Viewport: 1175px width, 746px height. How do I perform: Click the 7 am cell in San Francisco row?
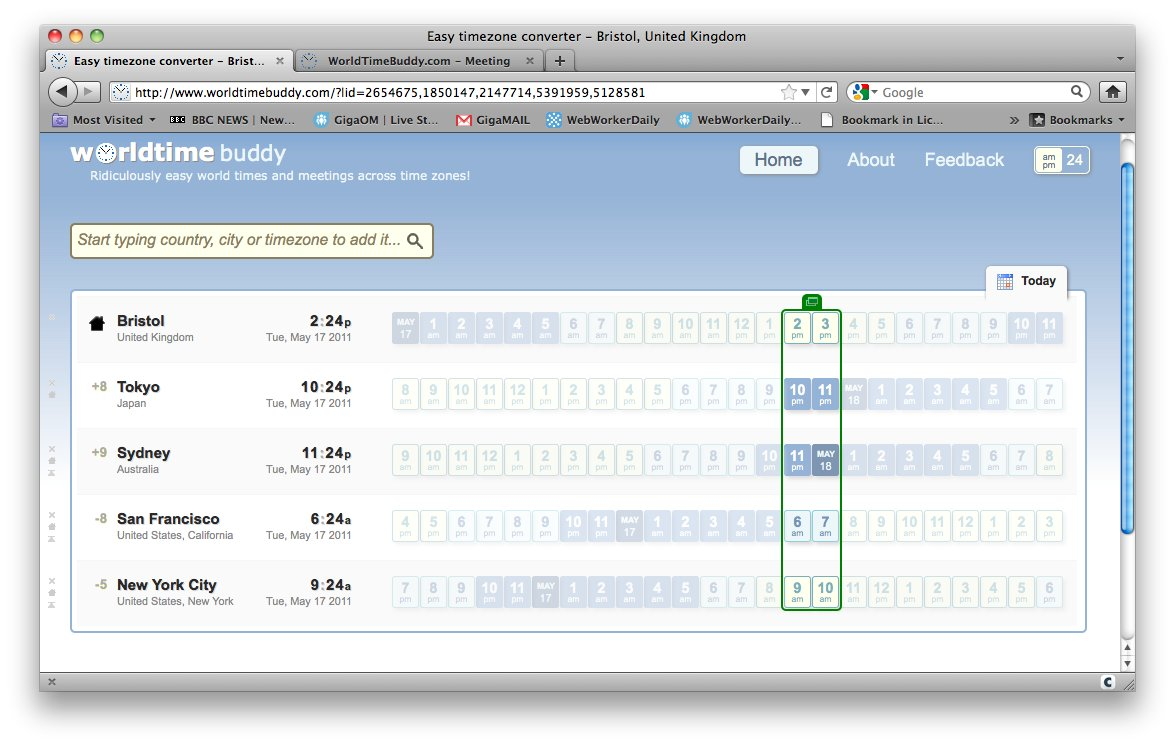(825, 526)
